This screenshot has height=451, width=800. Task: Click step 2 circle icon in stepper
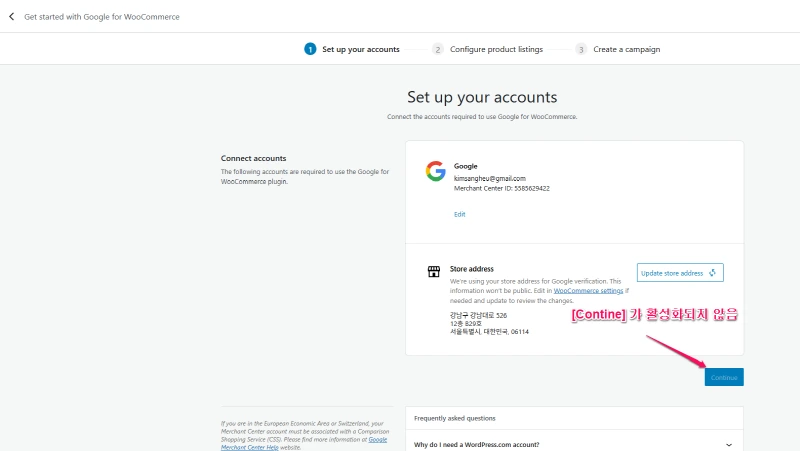click(437, 49)
